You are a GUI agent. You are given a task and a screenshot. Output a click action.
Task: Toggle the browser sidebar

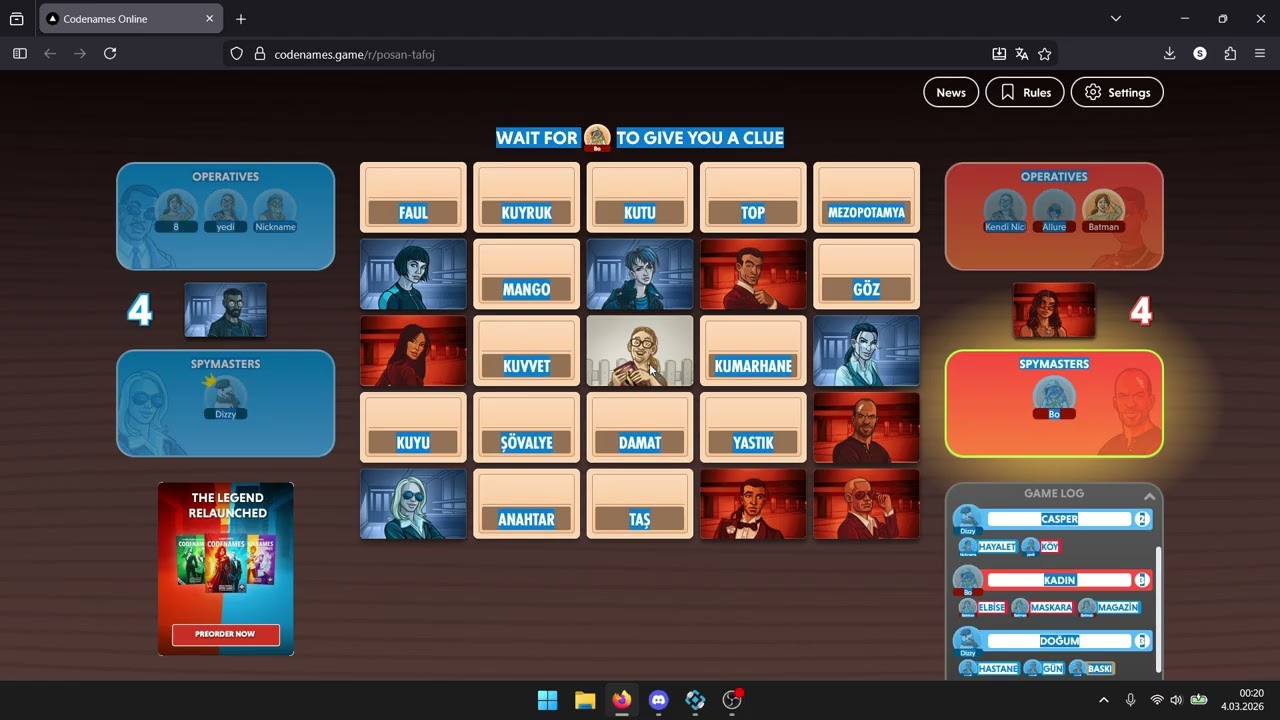point(19,54)
